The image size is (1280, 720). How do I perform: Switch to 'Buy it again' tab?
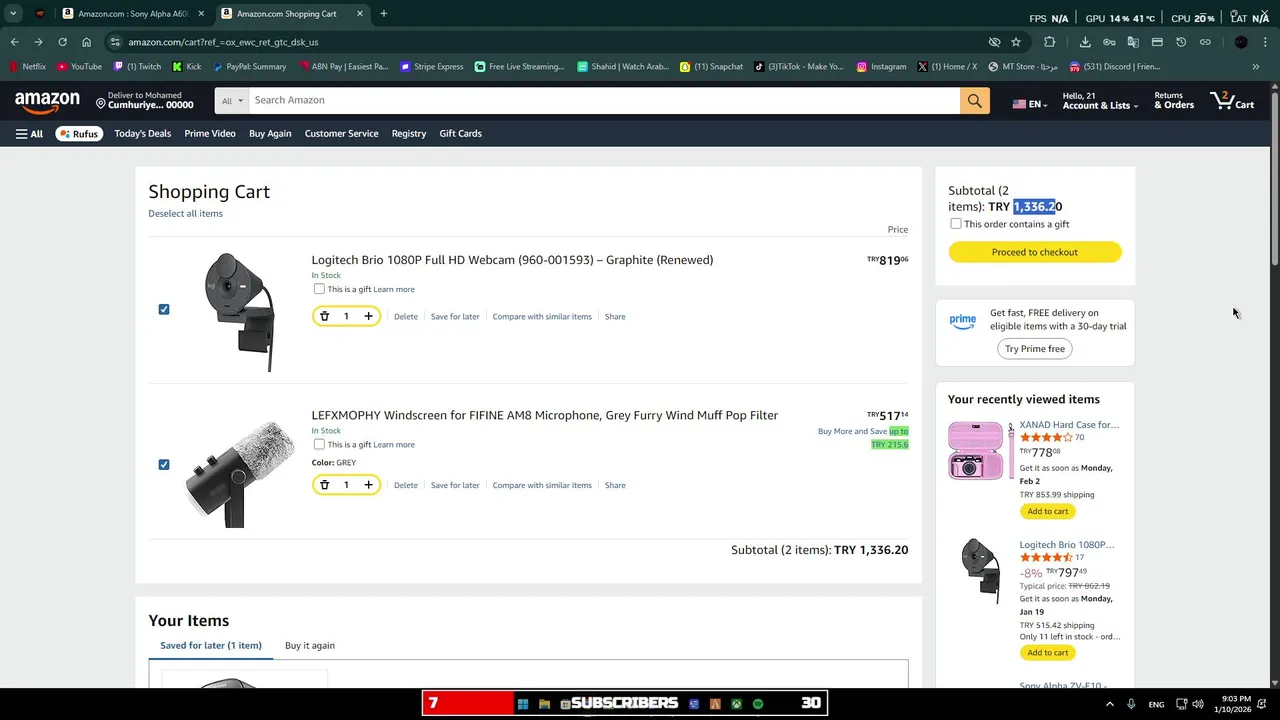coord(310,645)
